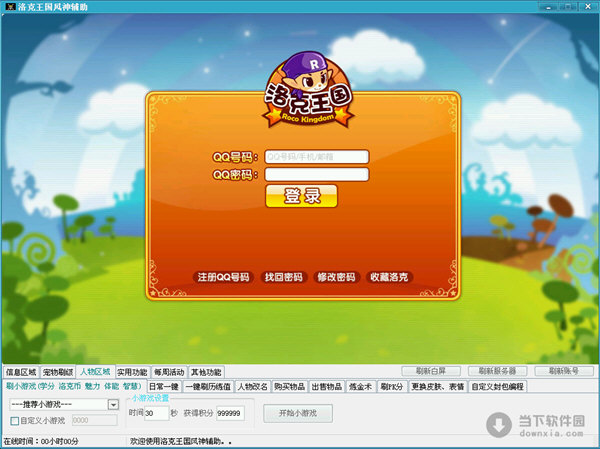The height and width of the screenshot is (449, 600).
Task: Go to the 实用功能 tab
Action: coord(132,372)
